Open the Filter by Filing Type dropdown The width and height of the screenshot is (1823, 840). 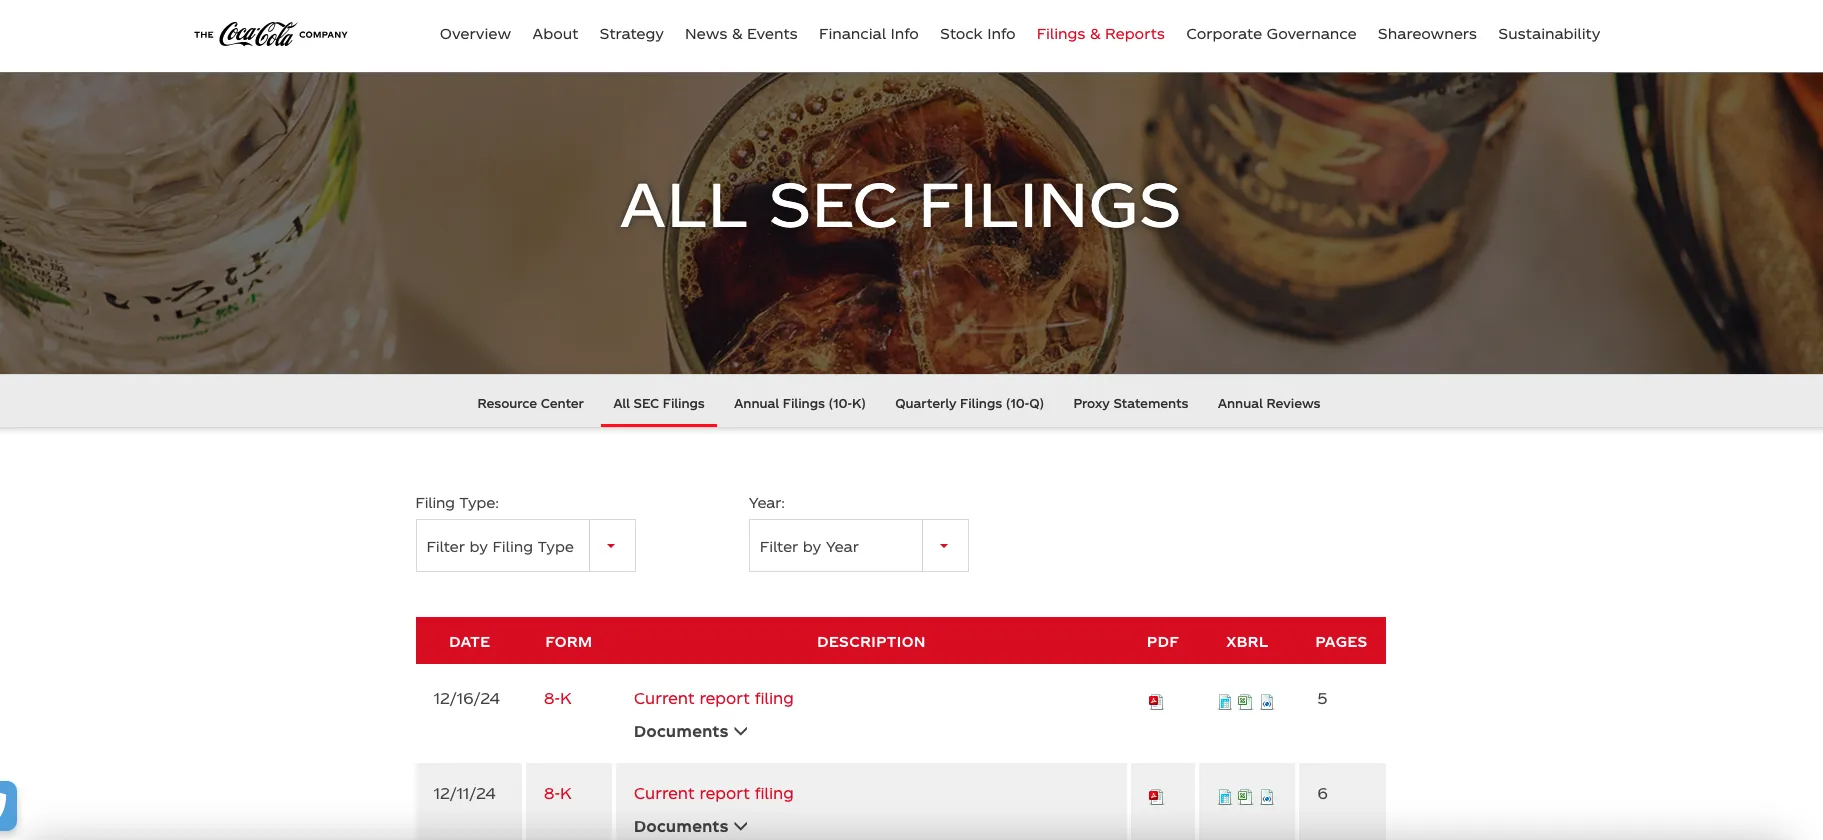[x=526, y=546]
